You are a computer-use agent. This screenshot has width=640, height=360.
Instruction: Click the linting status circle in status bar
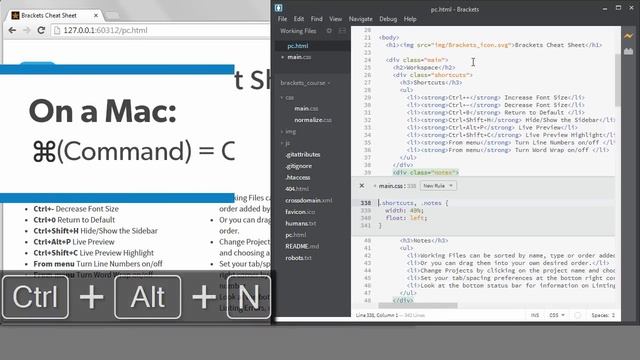(578, 315)
